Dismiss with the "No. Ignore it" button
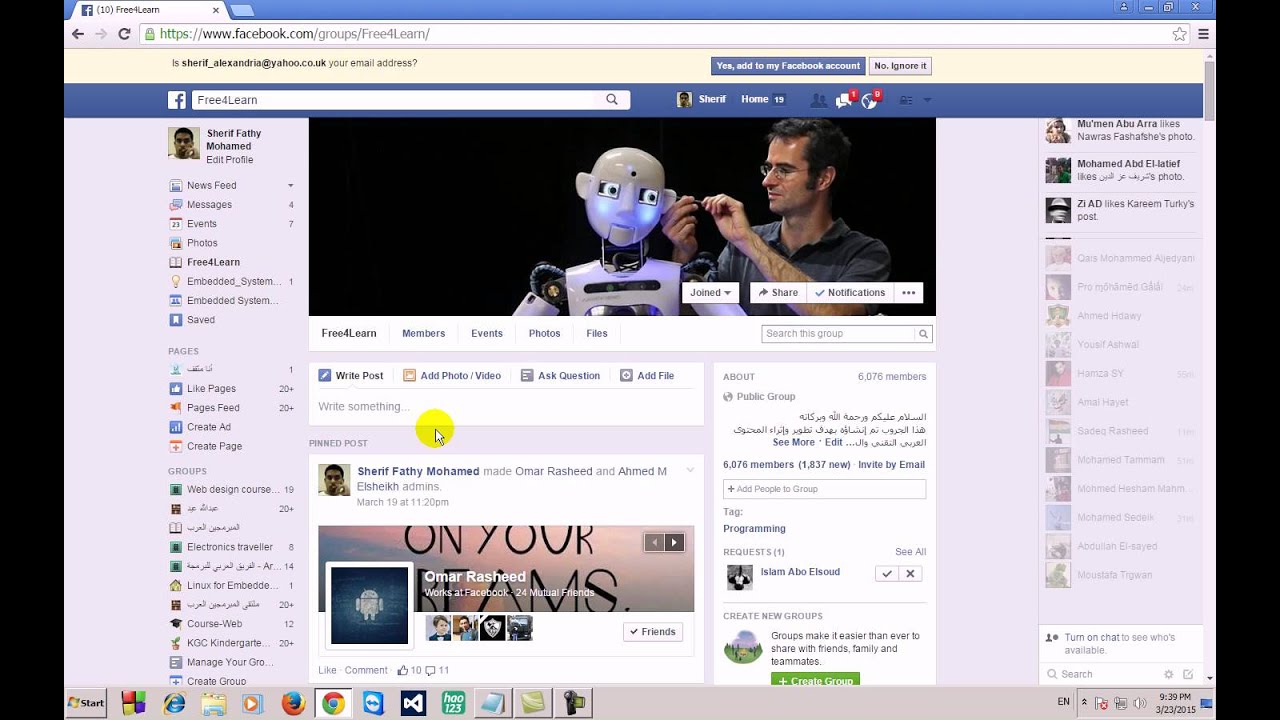This screenshot has height=720, width=1280. point(900,66)
